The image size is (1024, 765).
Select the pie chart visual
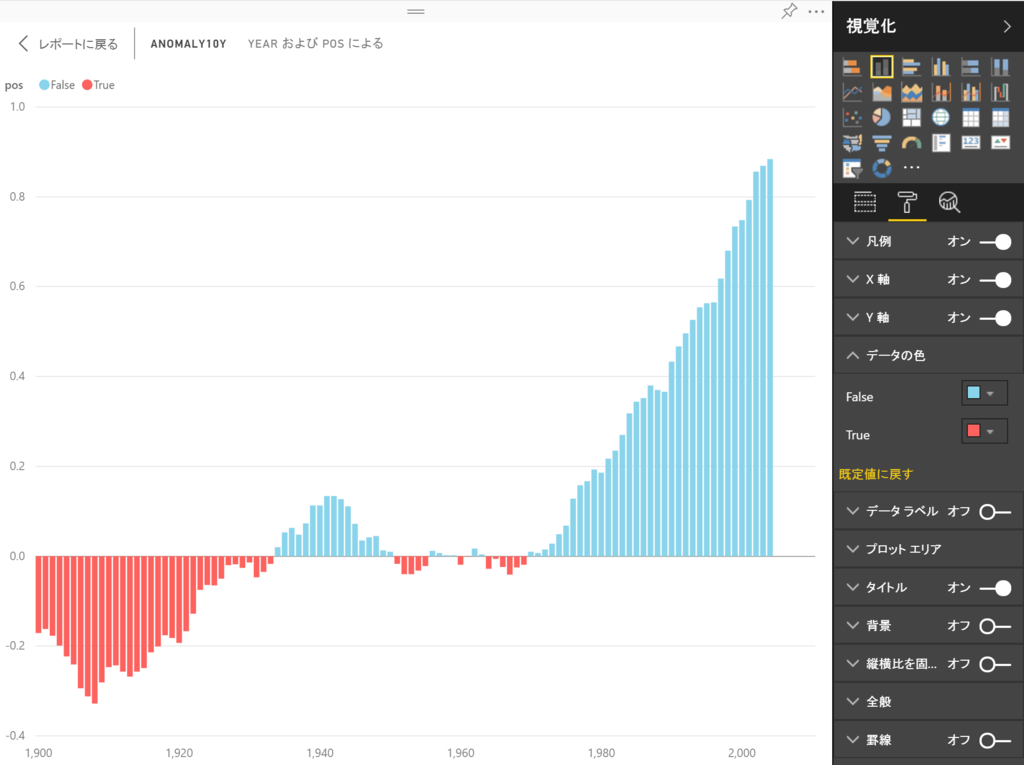[882, 118]
